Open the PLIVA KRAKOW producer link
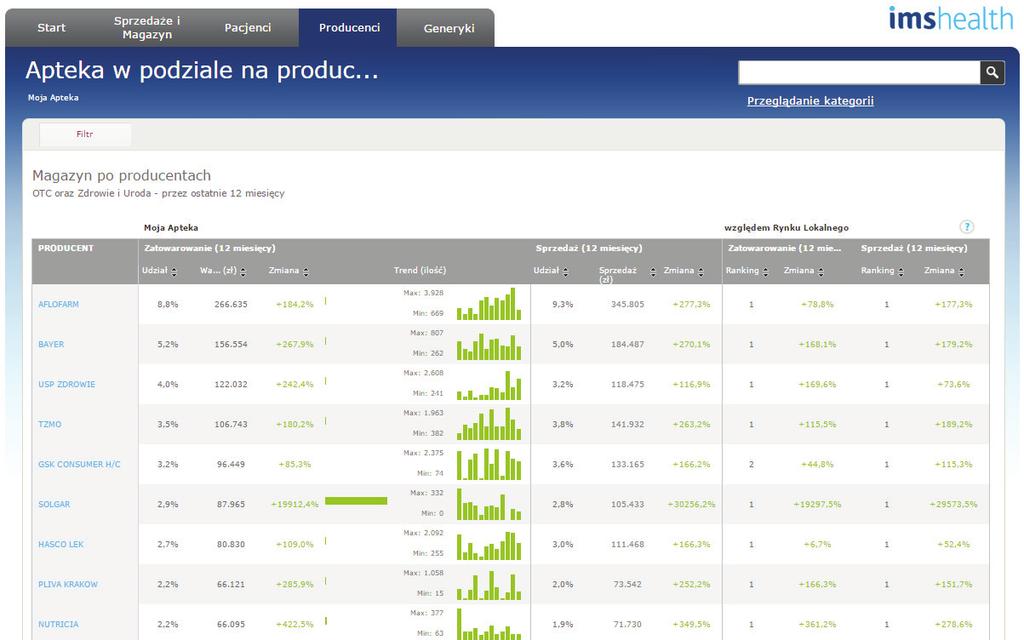 68,584
